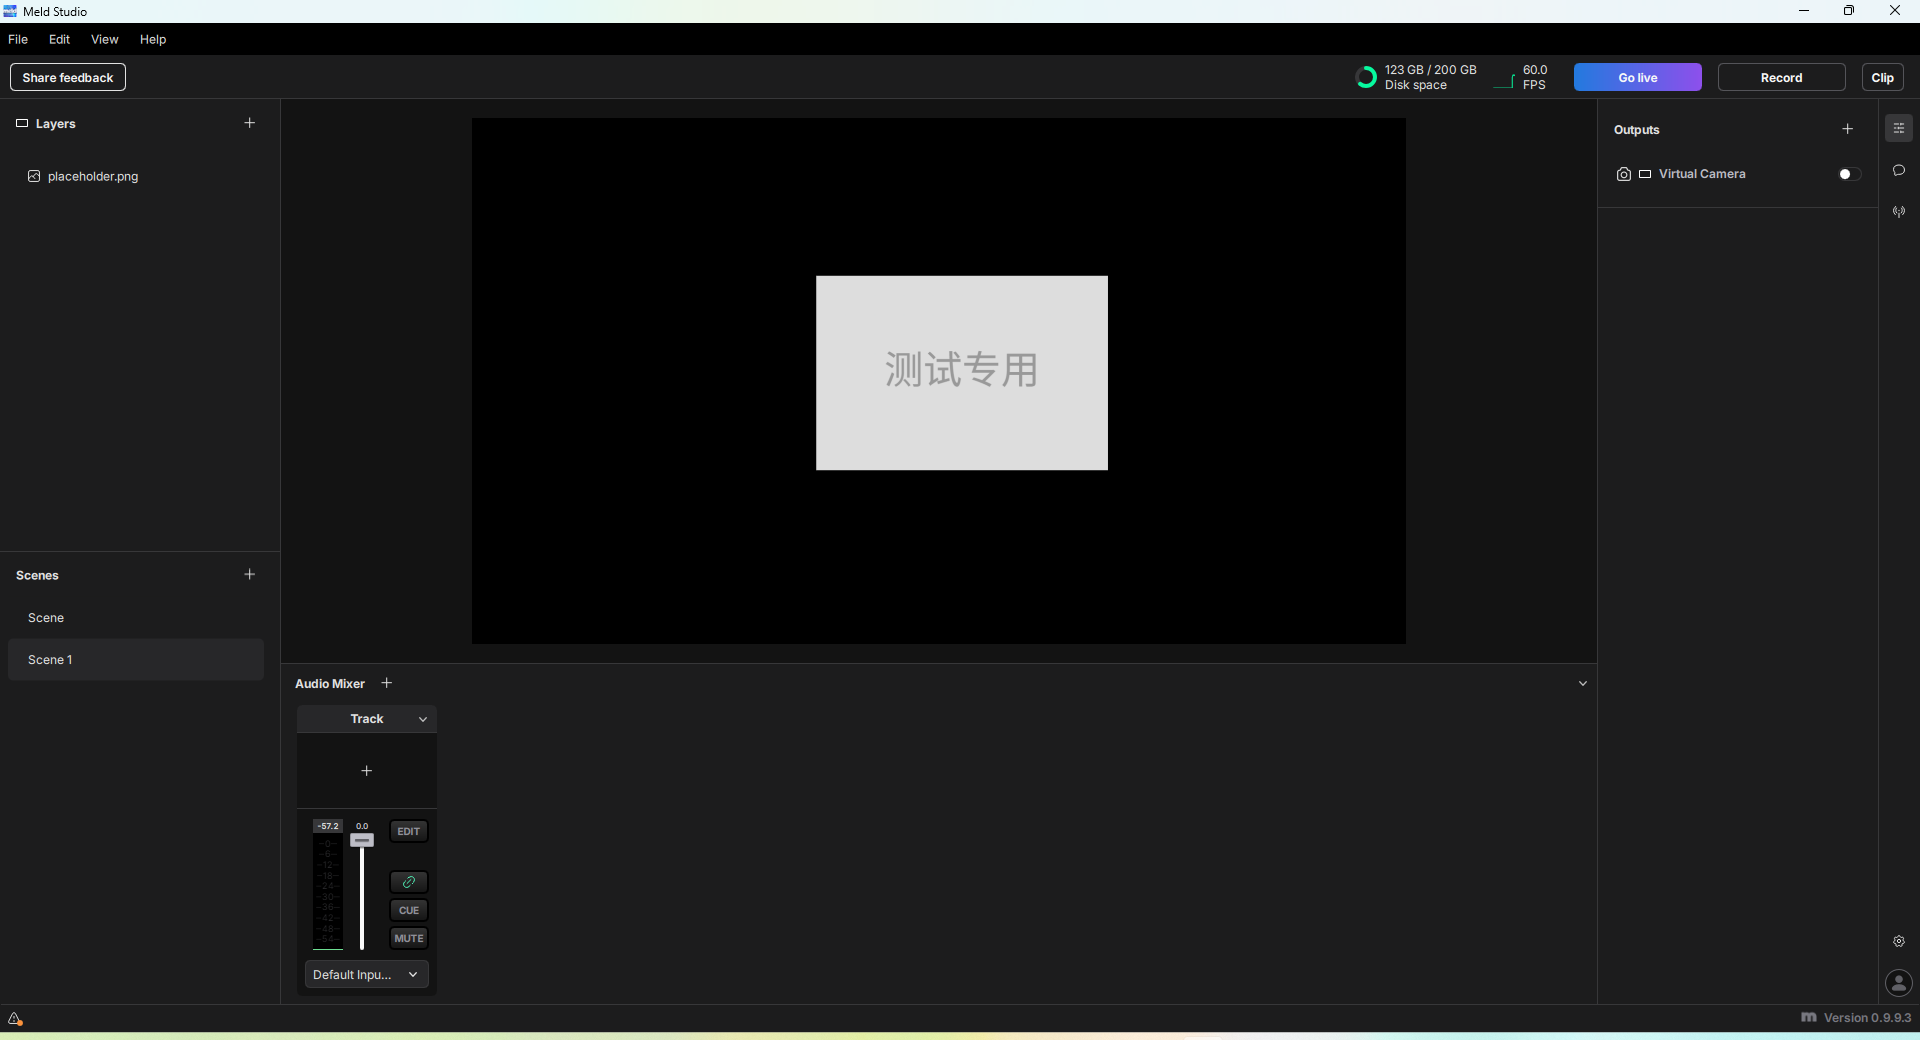Open the settings gear in right sidebar
This screenshot has width=1920, height=1040.
point(1899,941)
